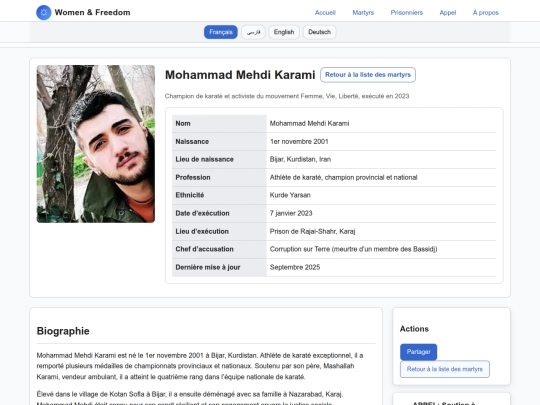
Task: Click the 'Biographie' section heading
Action: click(x=63, y=331)
